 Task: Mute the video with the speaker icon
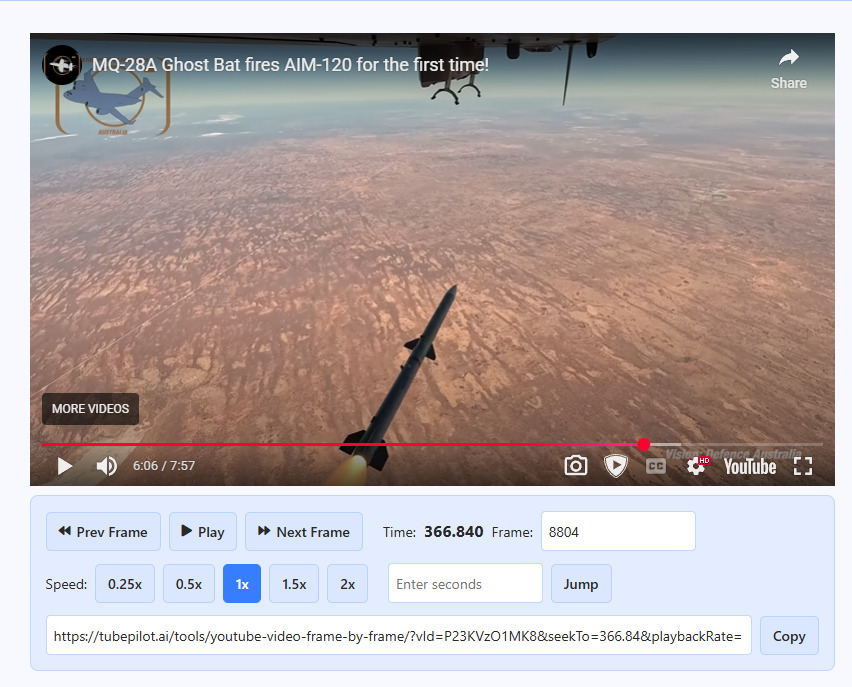(106, 466)
